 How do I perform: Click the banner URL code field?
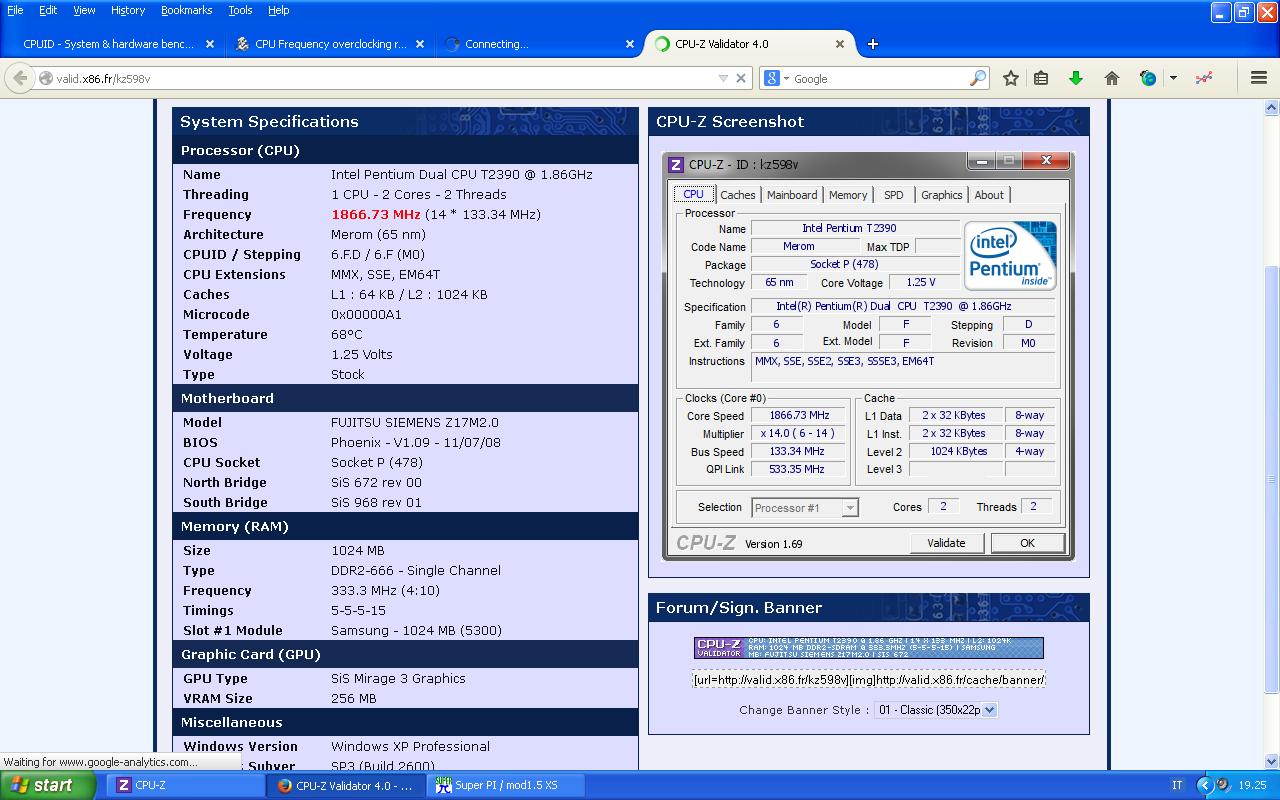(869, 679)
